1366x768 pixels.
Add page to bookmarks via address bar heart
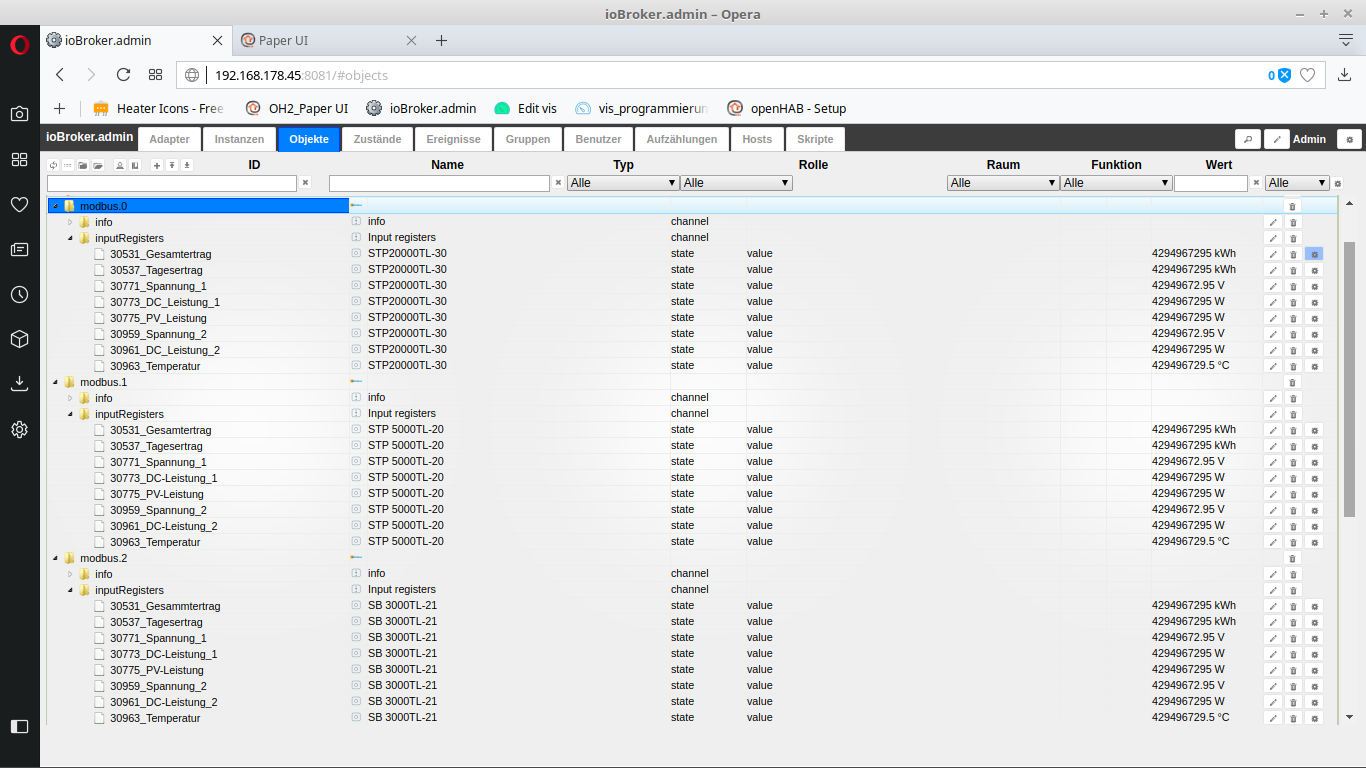point(1307,75)
